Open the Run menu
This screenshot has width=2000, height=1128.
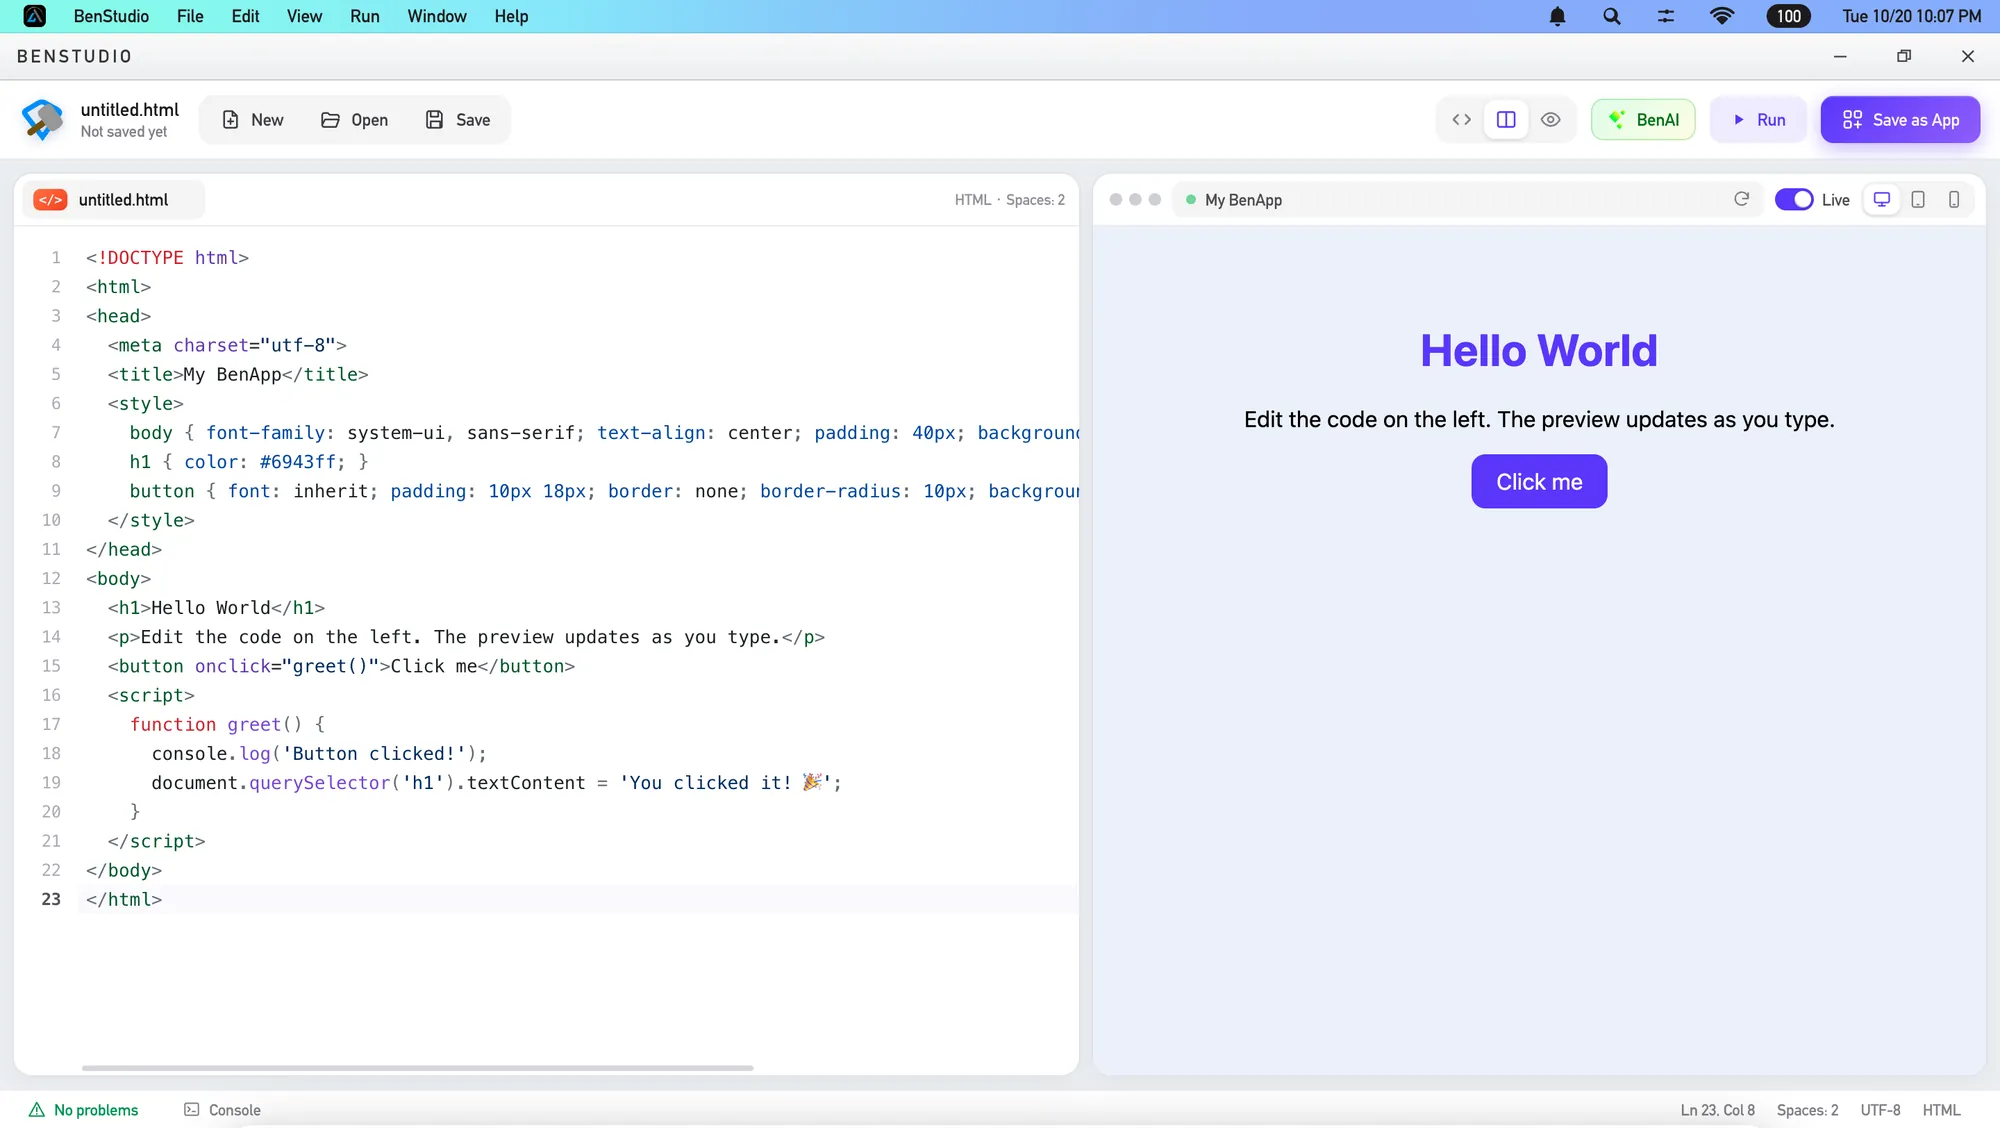[365, 16]
